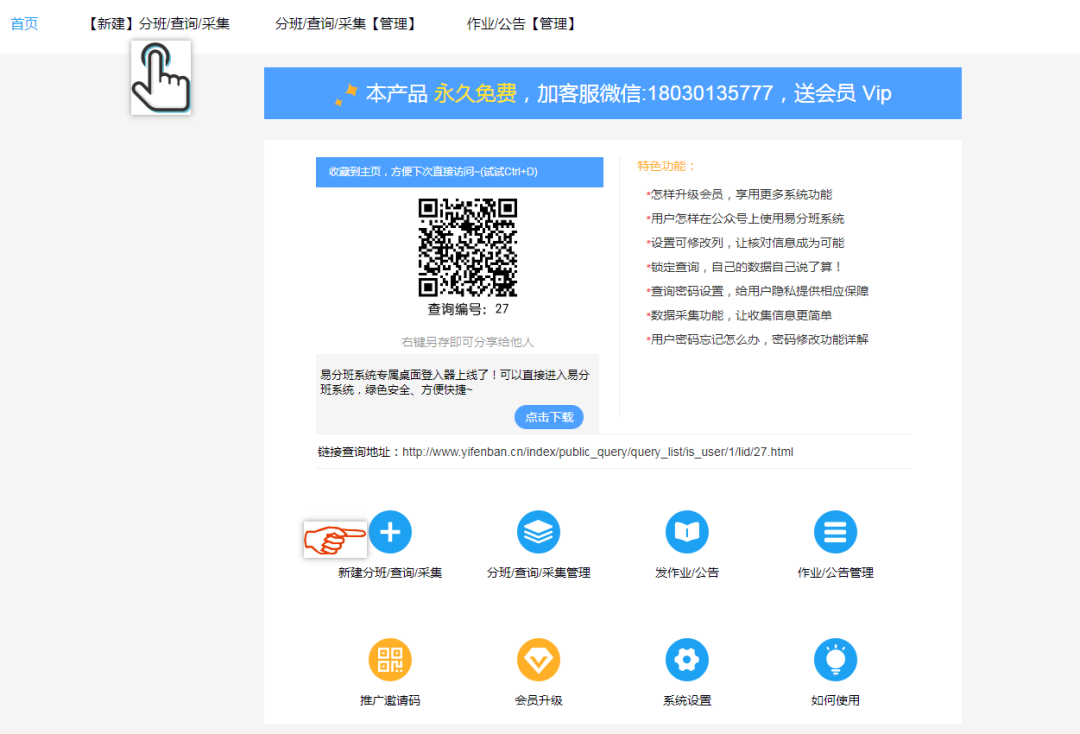Open the yifenban.cn query link address
Viewport: 1080px width, 734px height.
(x=598, y=452)
